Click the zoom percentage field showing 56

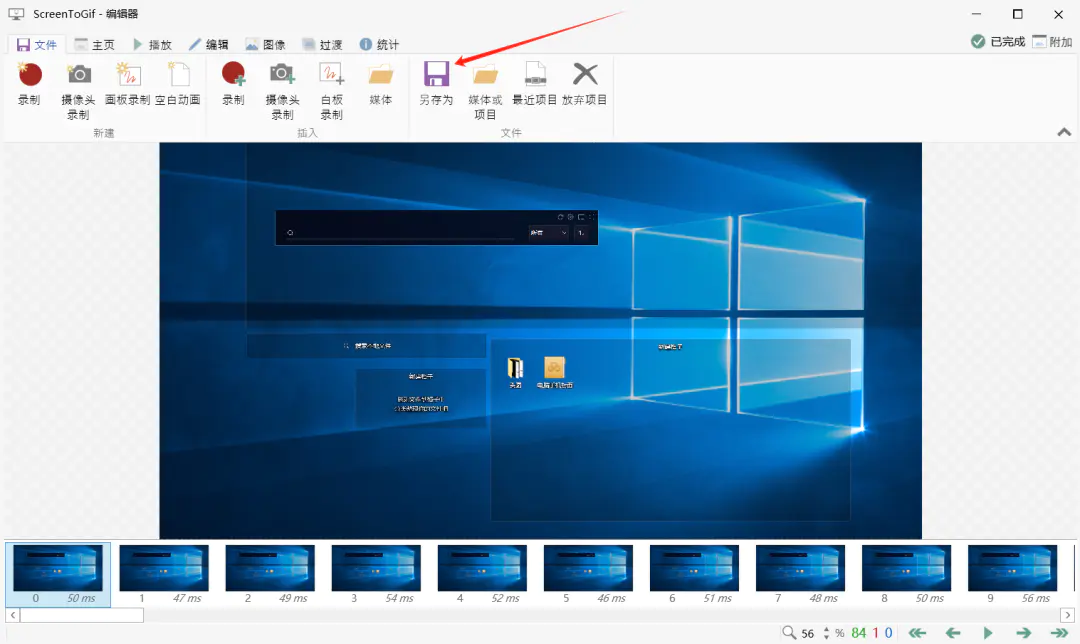[808, 633]
